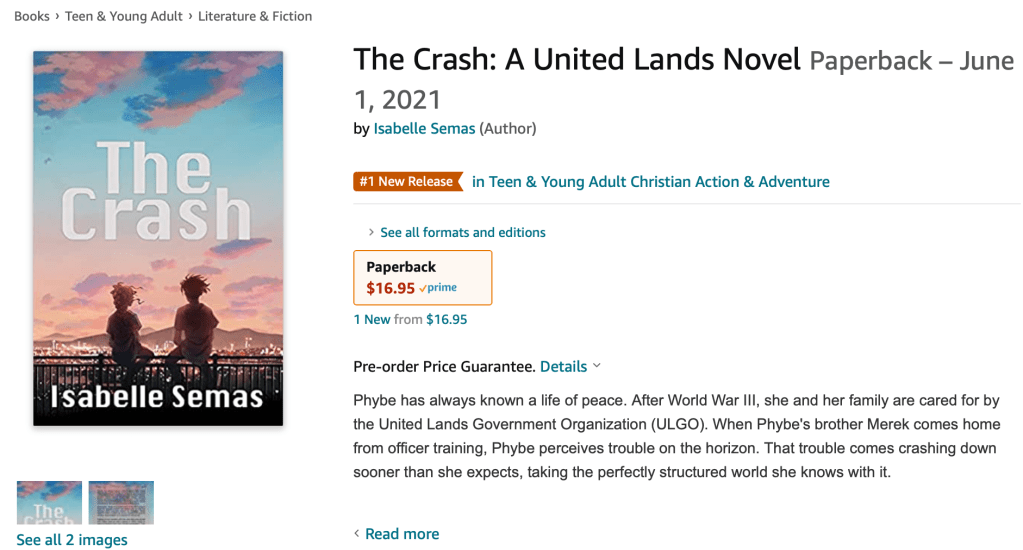This screenshot has height=550, width=1023.
Task: Open Pre-order Price Guarantee Details
Action: pos(564,366)
